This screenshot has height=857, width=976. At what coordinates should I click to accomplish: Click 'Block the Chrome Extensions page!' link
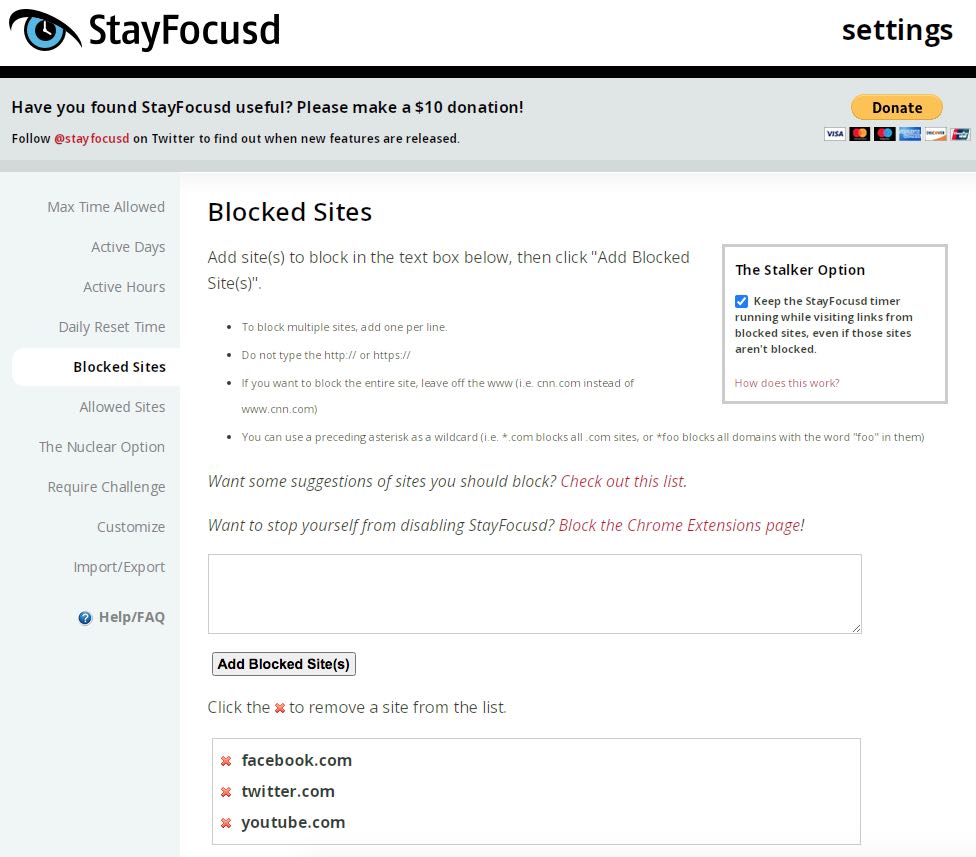point(682,525)
